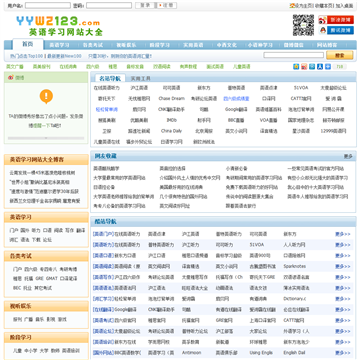Click the 热门点击Top100 link
Screen dimensions: 360x360
[26, 56]
